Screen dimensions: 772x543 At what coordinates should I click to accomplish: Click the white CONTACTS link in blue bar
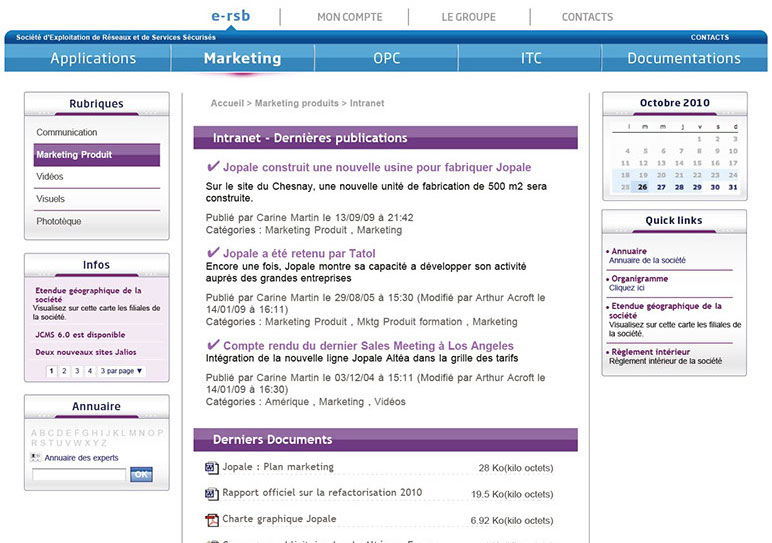[709, 37]
